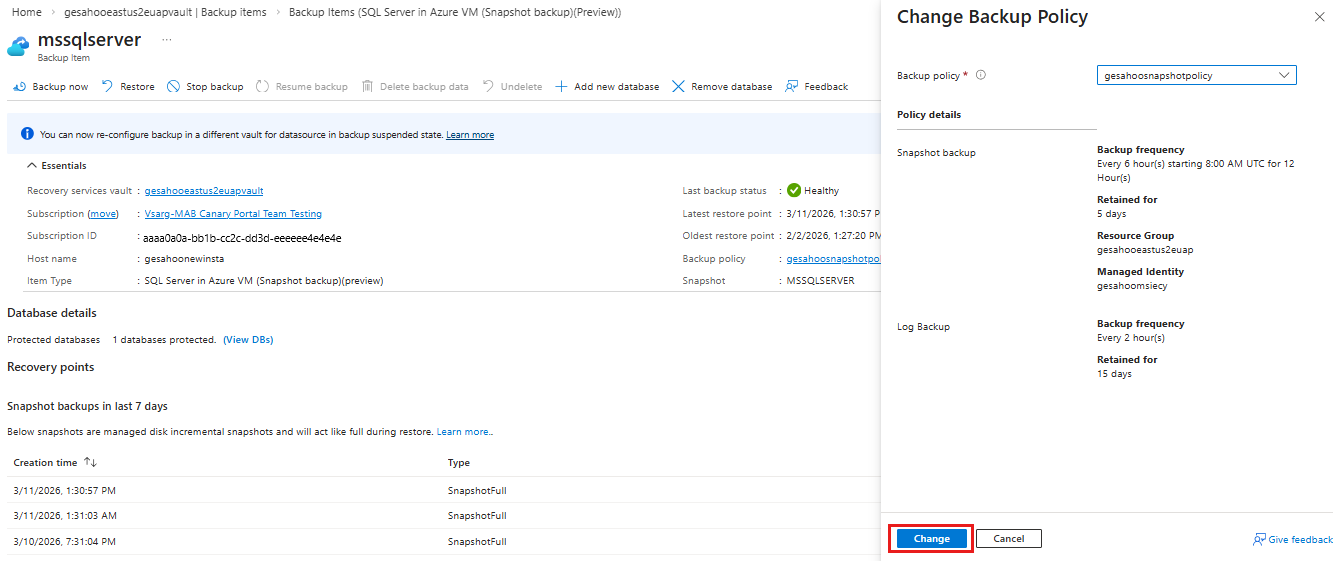Viewport: 1333px width, 561px height.
Task: Click the host name gesahoonewinsta
Action: pyautogui.click(x=185, y=259)
